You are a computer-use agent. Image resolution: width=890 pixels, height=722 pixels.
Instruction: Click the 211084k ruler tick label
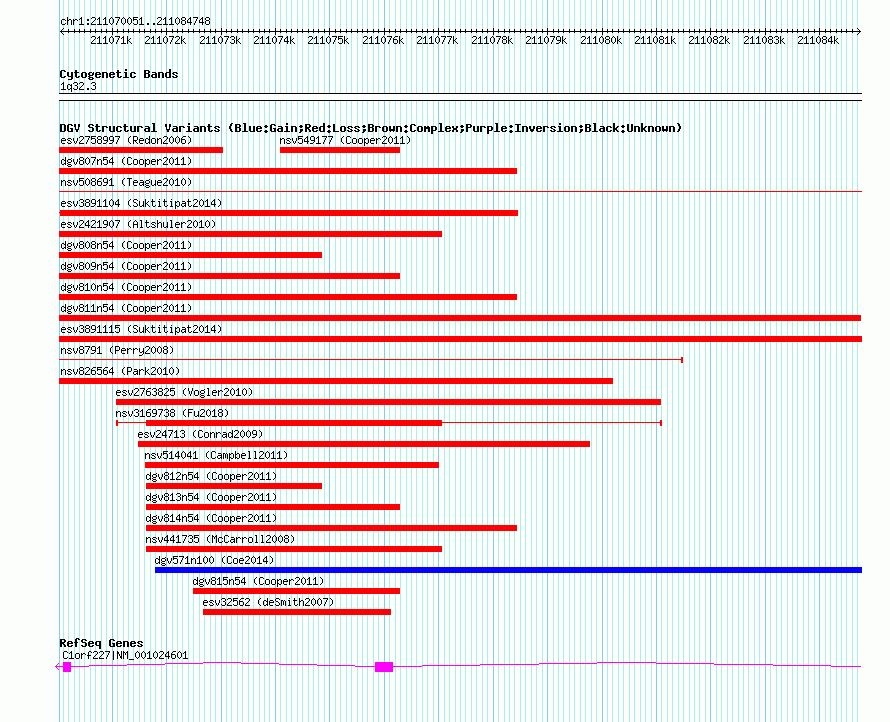[x=818, y=40]
